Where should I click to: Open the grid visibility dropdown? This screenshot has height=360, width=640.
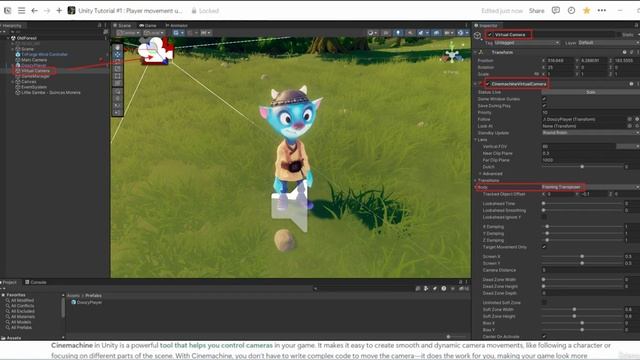[178, 33]
